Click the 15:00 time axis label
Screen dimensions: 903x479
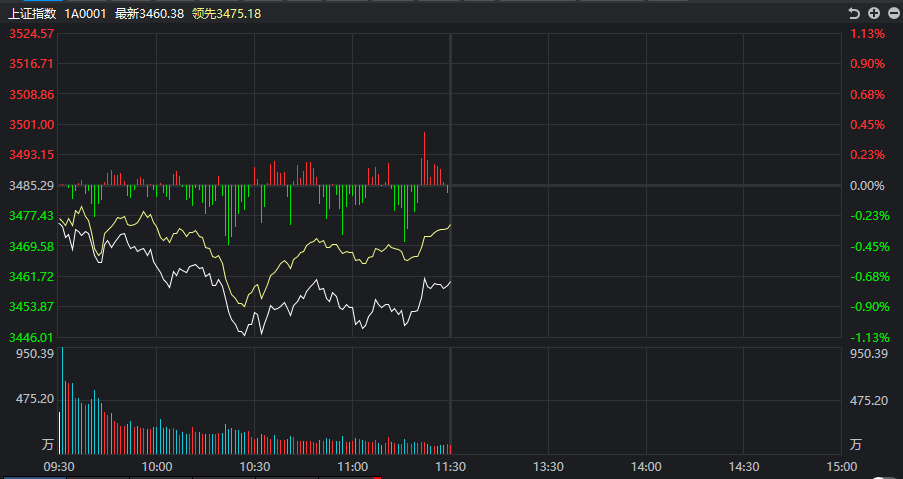pyautogui.click(x=841, y=466)
